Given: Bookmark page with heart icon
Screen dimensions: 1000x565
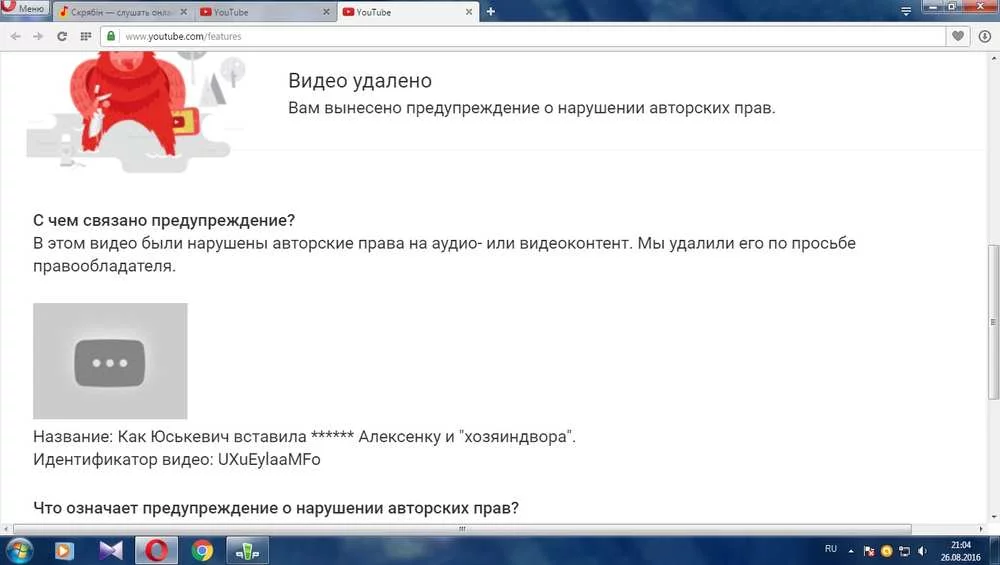Looking at the screenshot, I should (x=958, y=36).
